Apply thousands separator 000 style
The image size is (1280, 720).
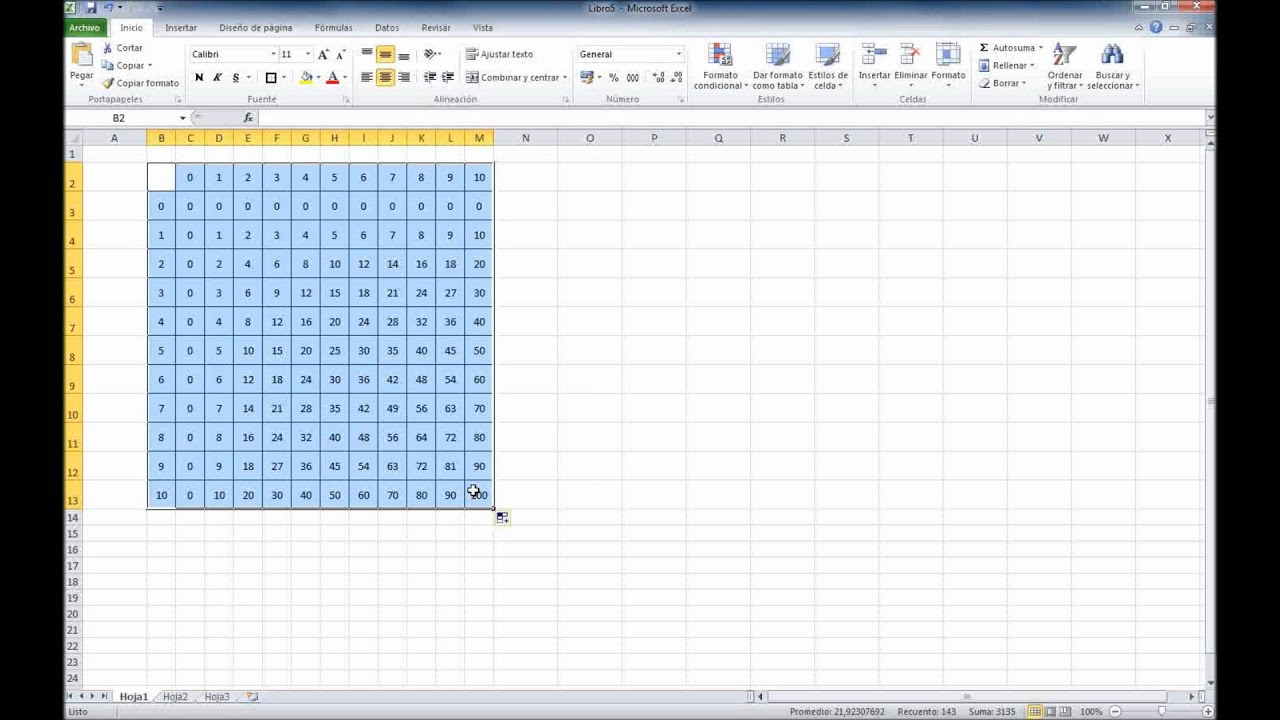pos(632,77)
